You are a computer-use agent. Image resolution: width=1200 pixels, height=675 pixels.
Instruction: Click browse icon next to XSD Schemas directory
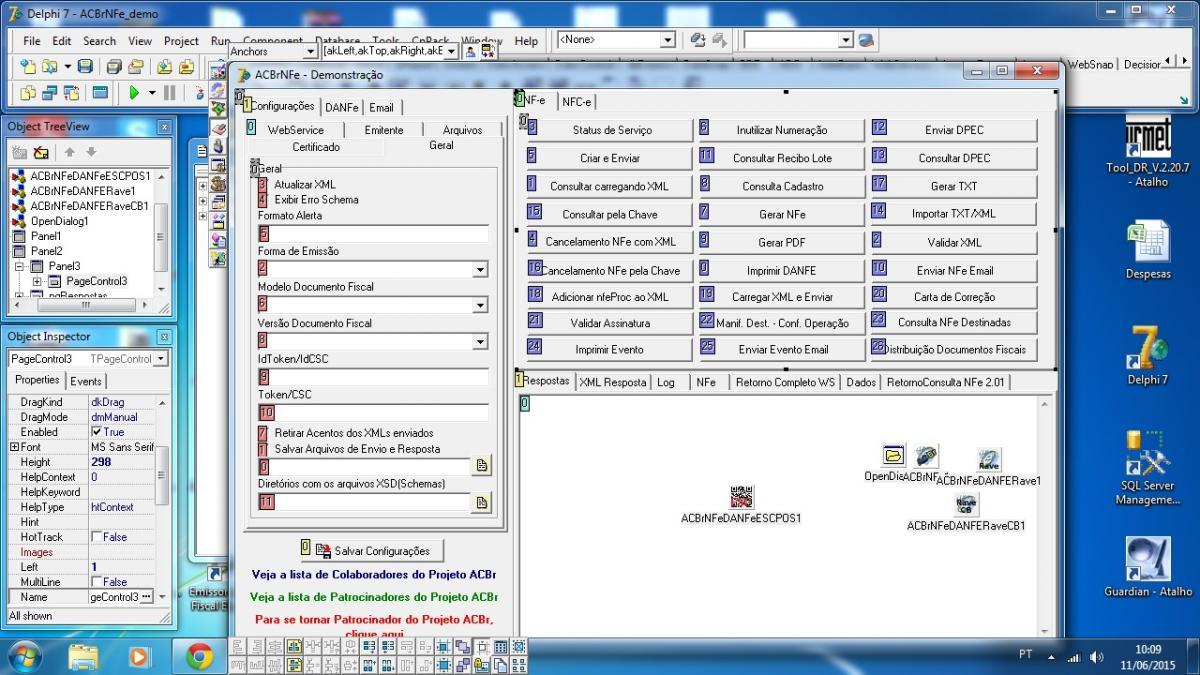[x=482, y=501]
